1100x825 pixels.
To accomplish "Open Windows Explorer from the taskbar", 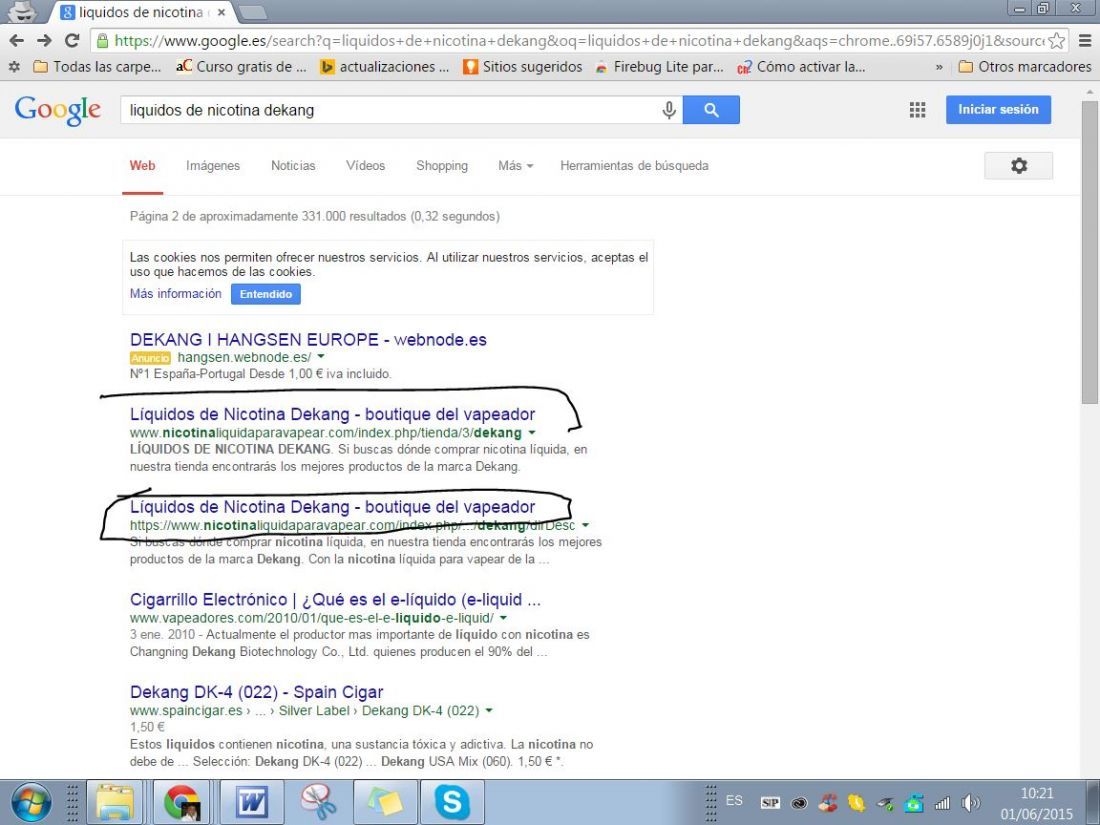I will click(x=114, y=802).
